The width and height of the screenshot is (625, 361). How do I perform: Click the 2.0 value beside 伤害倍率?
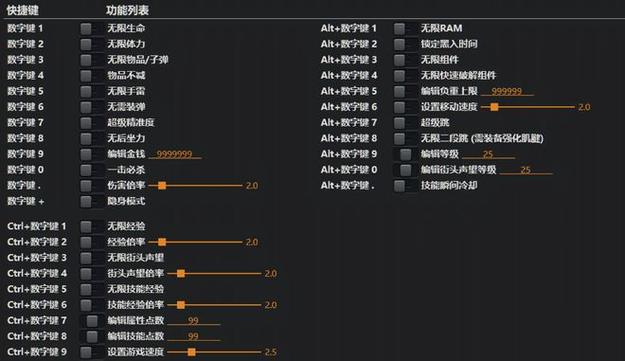pos(252,186)
